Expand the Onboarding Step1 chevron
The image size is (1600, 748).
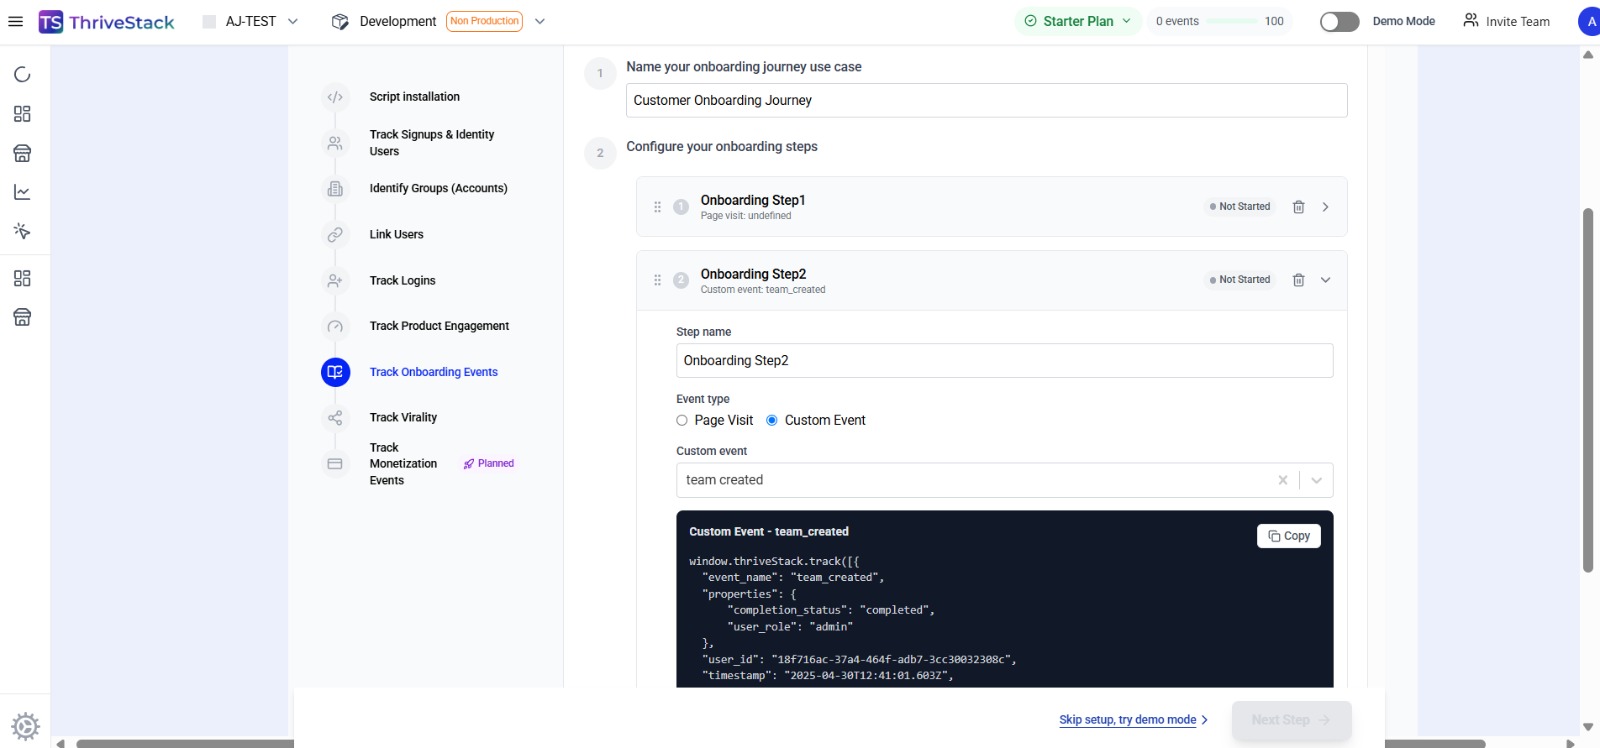click(1326, 207)
